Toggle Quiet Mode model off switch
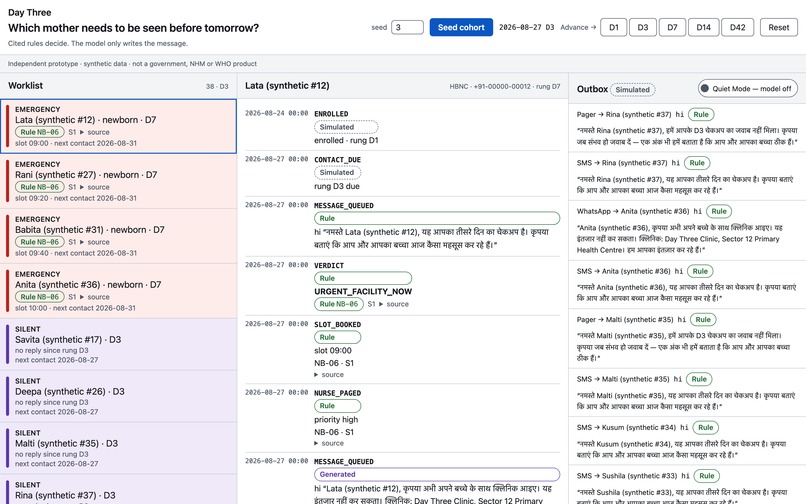The height and width of the screenshot is (504, 806). point(747,88)
